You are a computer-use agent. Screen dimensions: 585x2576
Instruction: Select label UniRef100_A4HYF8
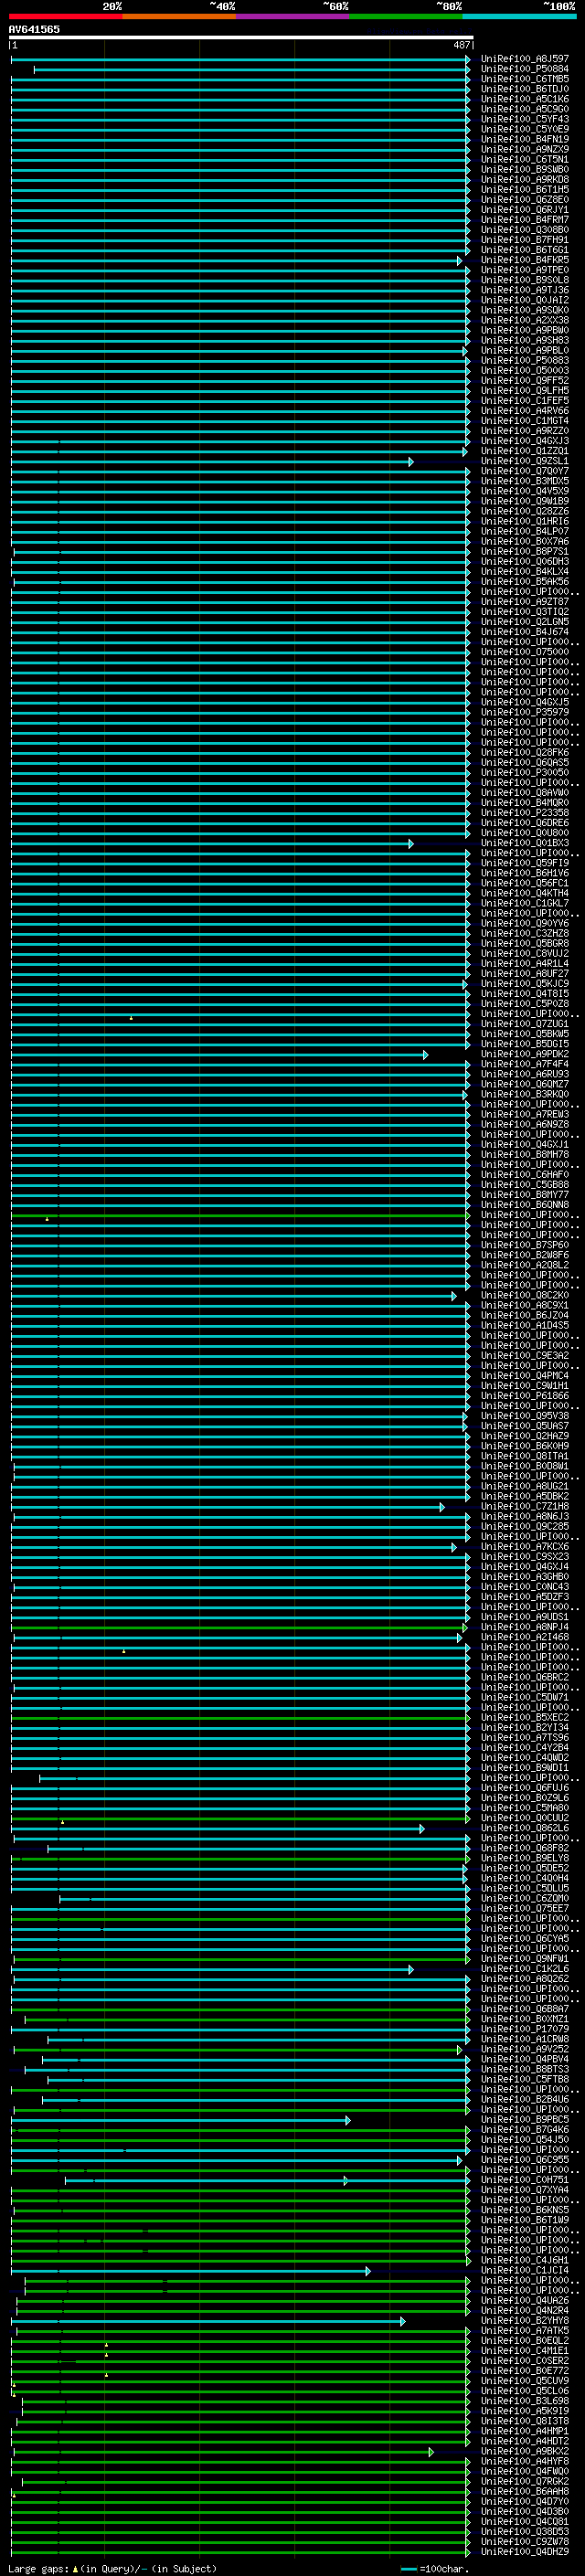(x=525, y=2462)
